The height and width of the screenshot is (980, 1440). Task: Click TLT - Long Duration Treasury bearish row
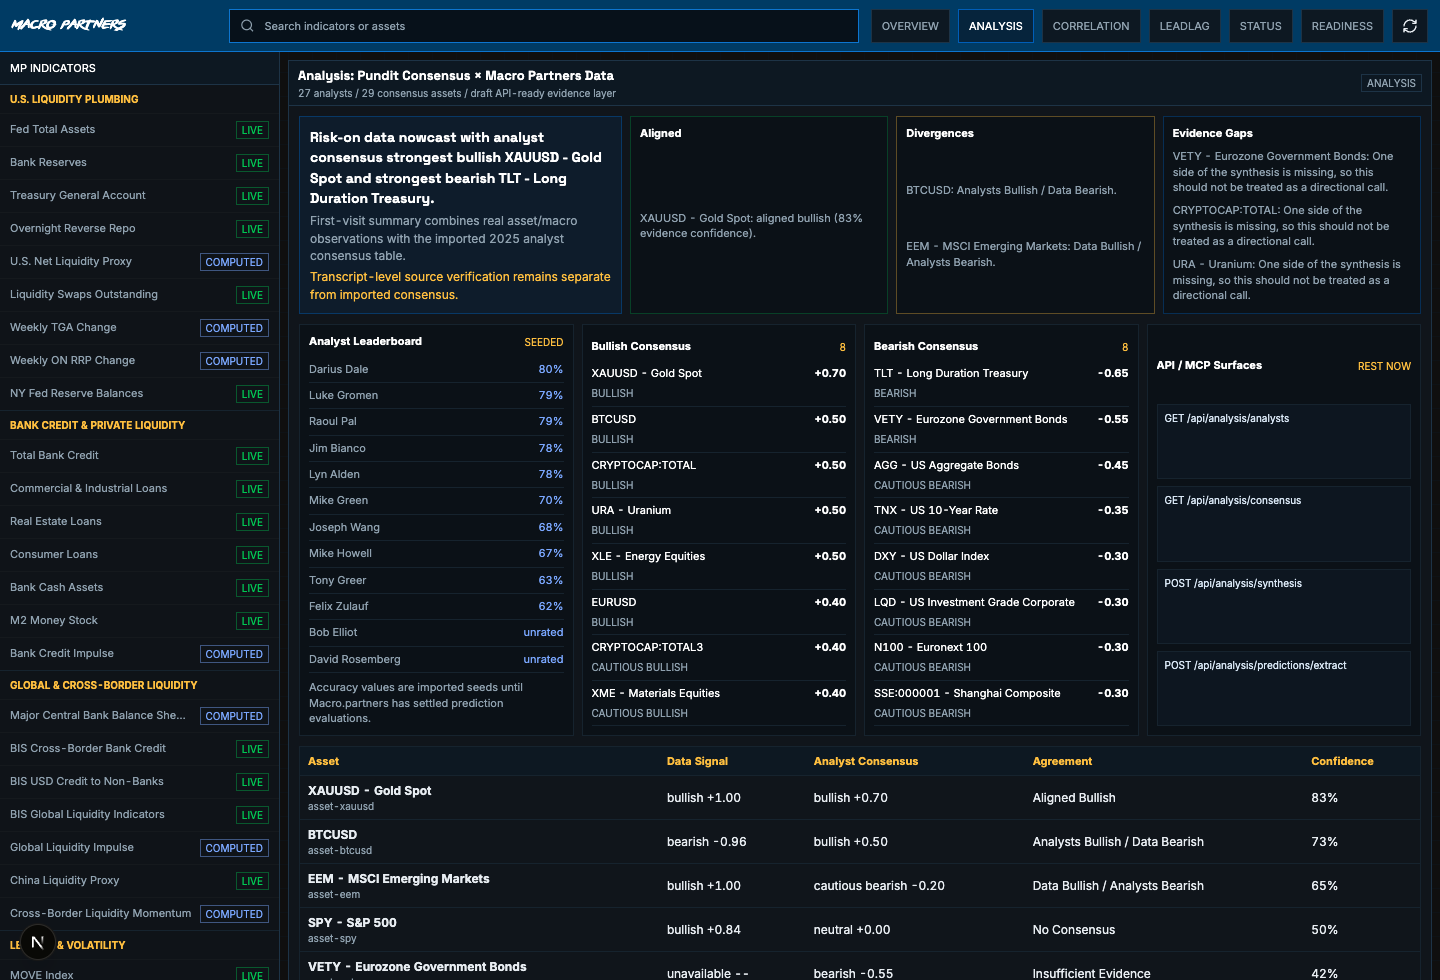[x=1001, y=383]
